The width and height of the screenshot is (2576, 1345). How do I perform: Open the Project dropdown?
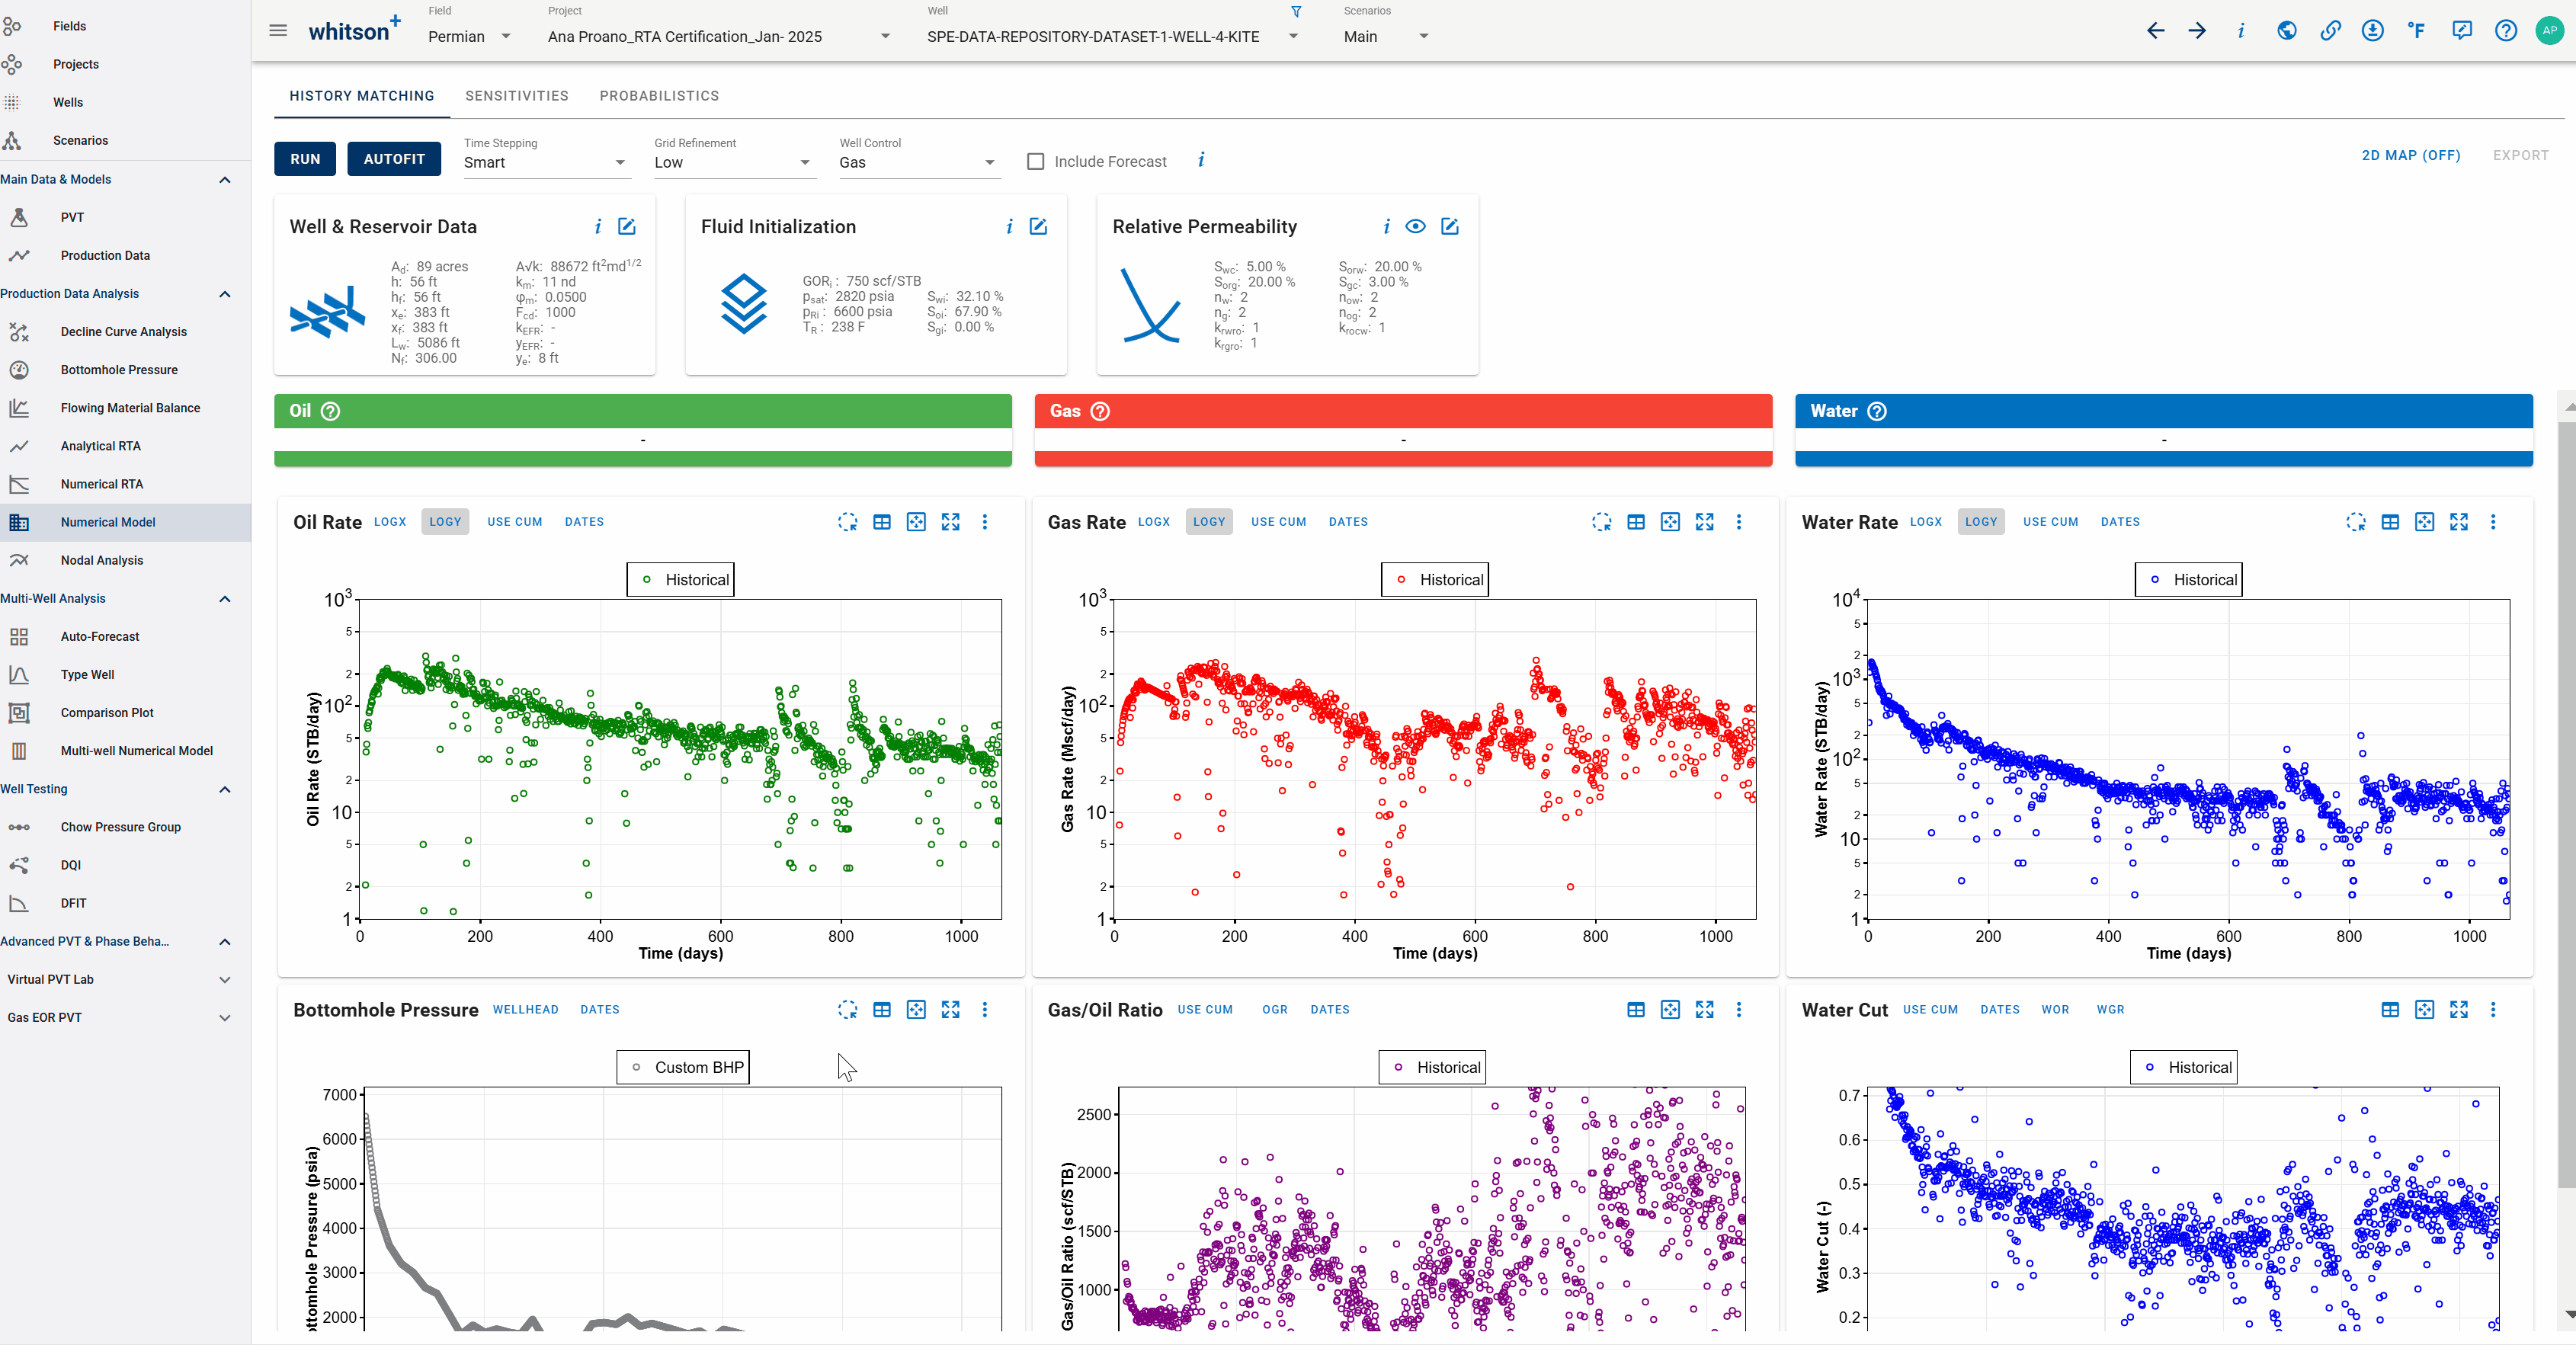(718, 36)
